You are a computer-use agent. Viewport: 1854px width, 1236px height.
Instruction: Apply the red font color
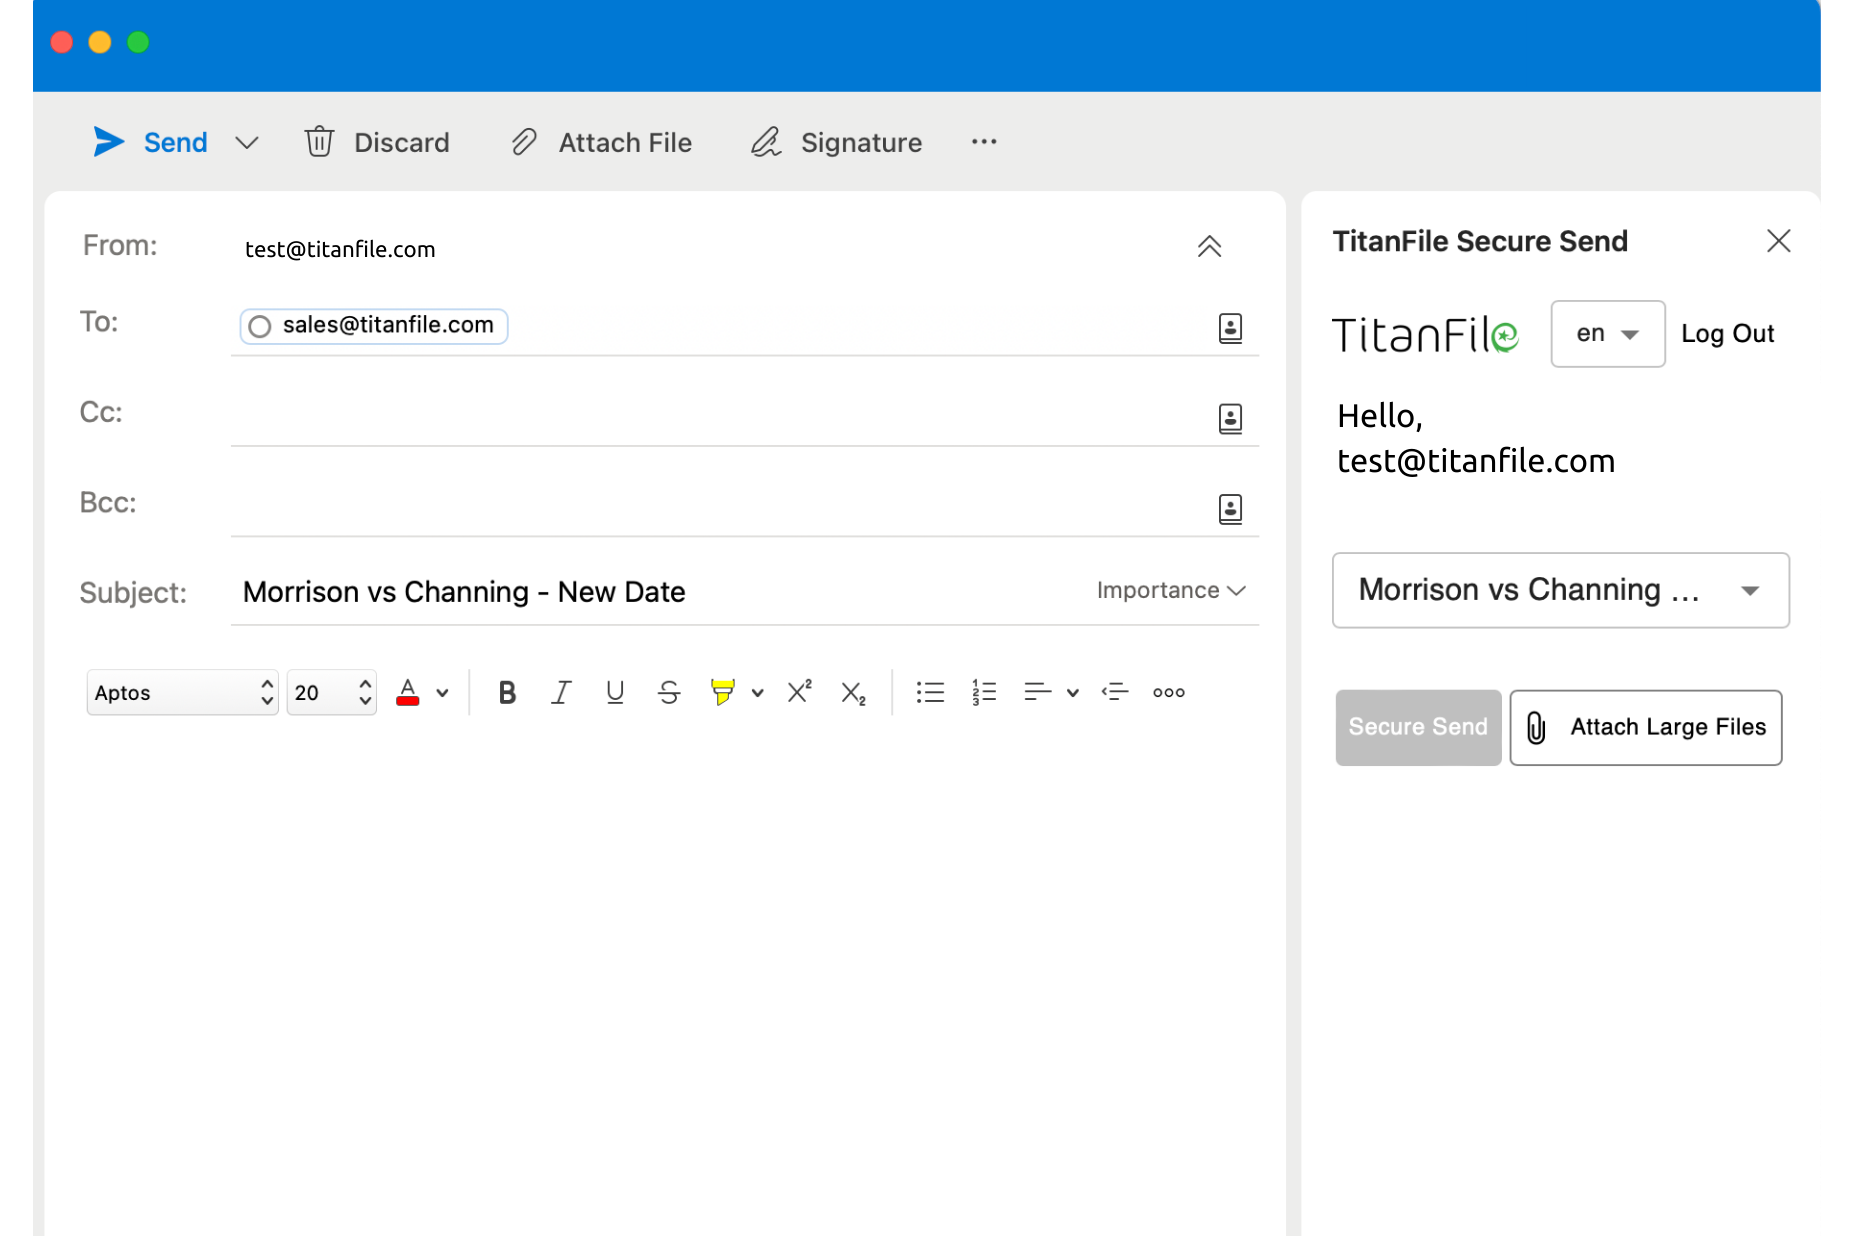click(408, 692)
